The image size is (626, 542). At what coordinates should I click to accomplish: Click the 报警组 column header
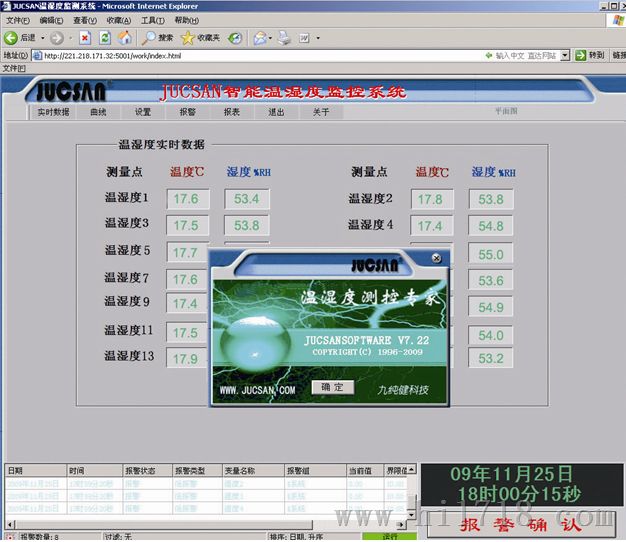tap(315, 471)
